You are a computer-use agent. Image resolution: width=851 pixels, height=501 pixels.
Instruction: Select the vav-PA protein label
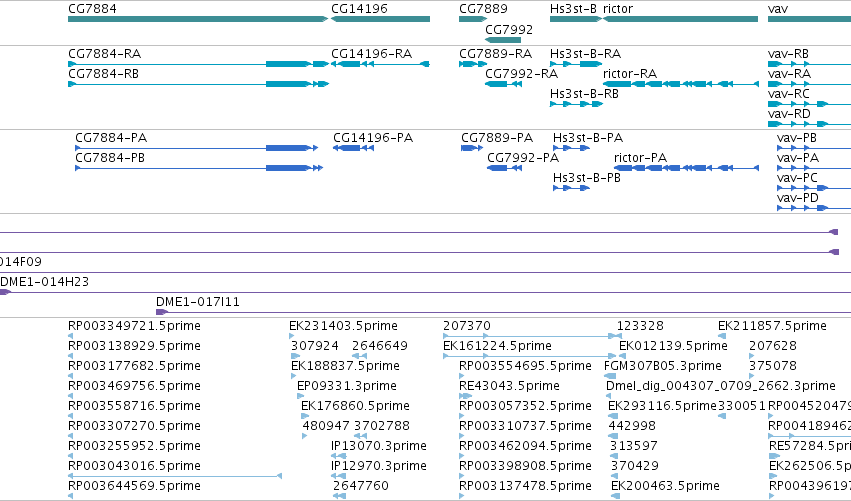tap(798, 158)
